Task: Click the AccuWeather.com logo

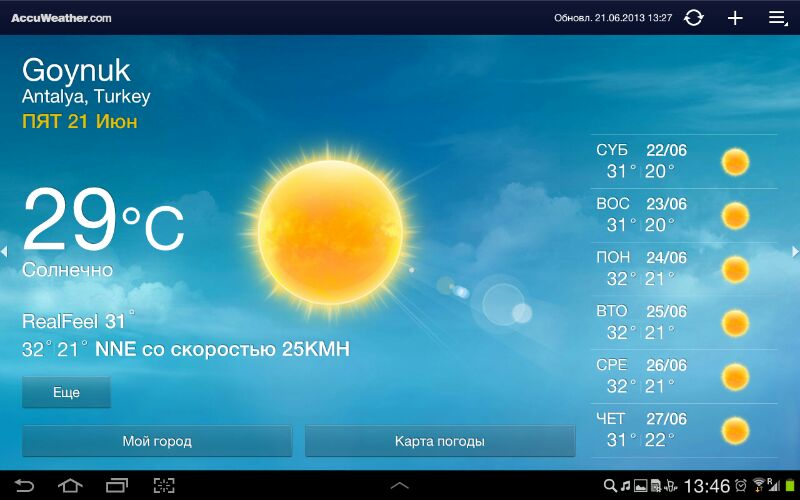Action: [61, 18]
